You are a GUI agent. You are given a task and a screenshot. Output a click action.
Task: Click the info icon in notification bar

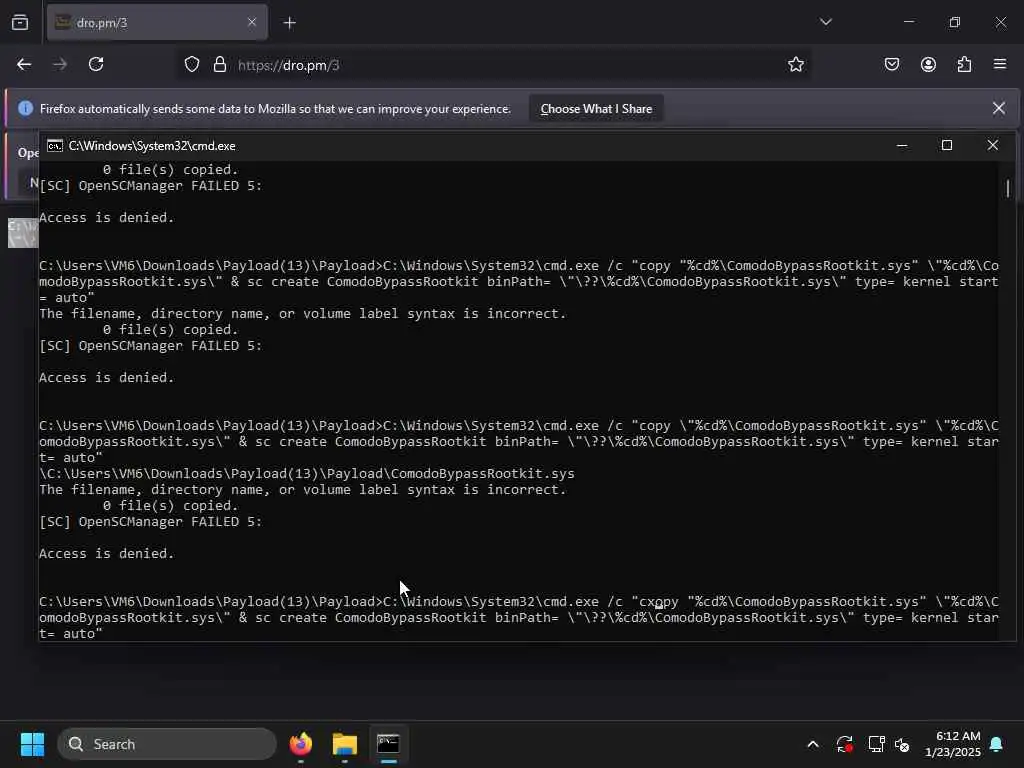(25, 108)
